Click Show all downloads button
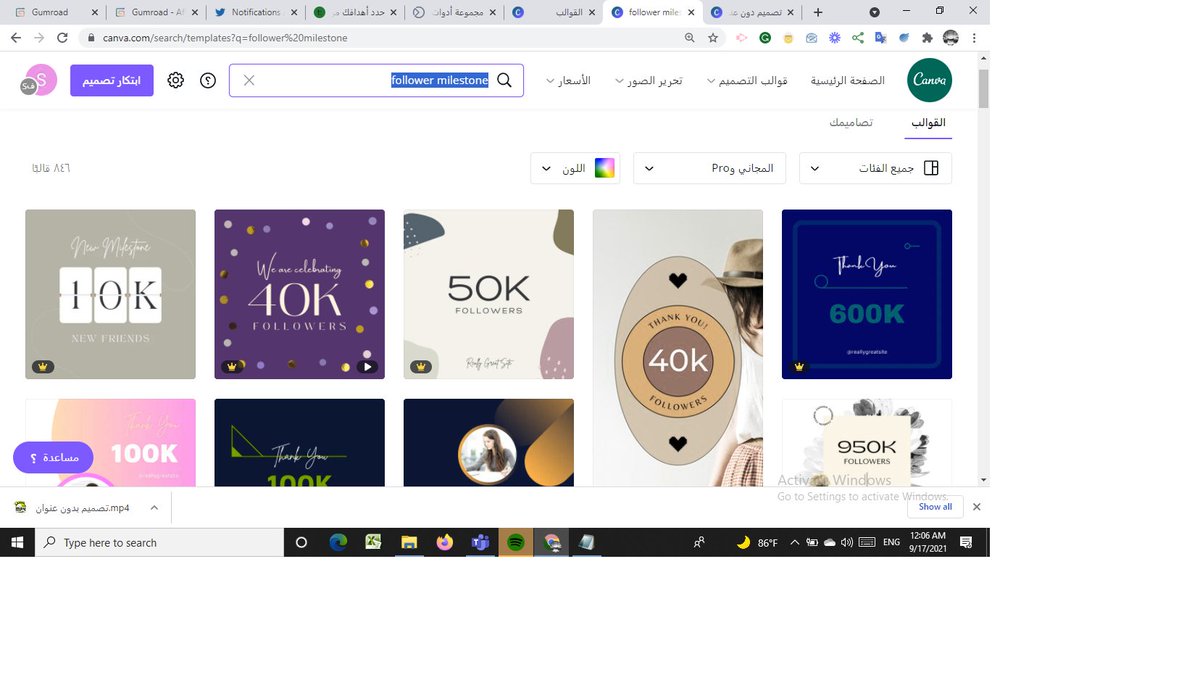 [x=936, y=507]
